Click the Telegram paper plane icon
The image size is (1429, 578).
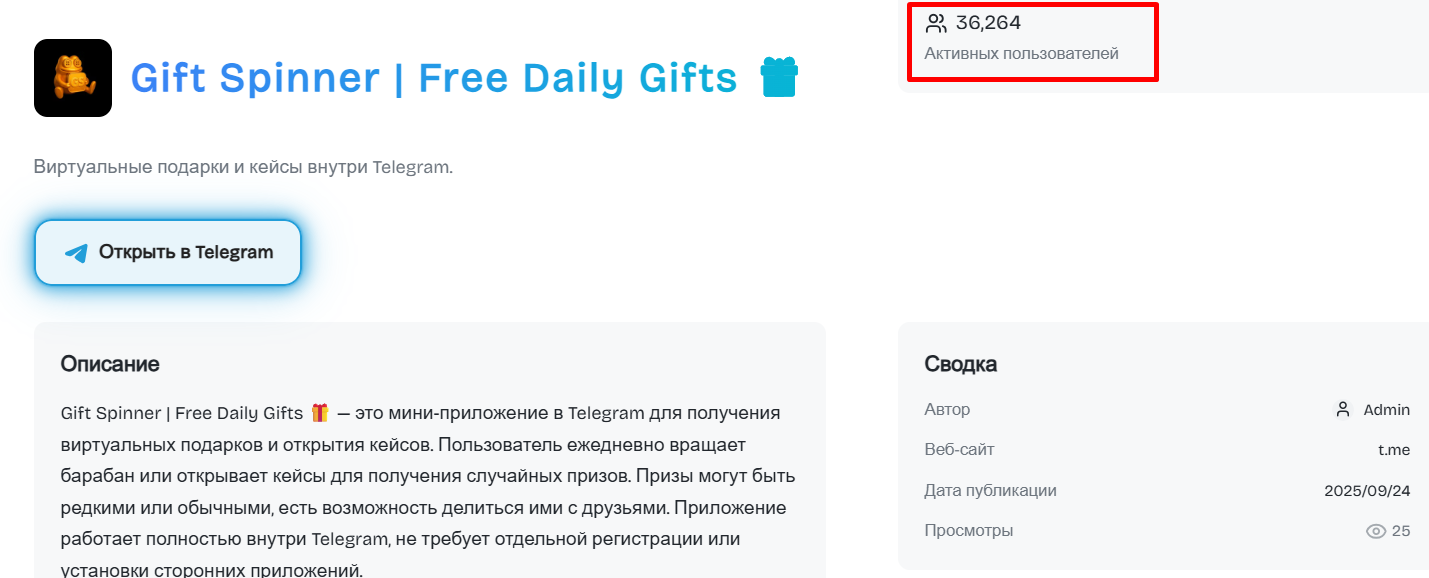point(76,253)
